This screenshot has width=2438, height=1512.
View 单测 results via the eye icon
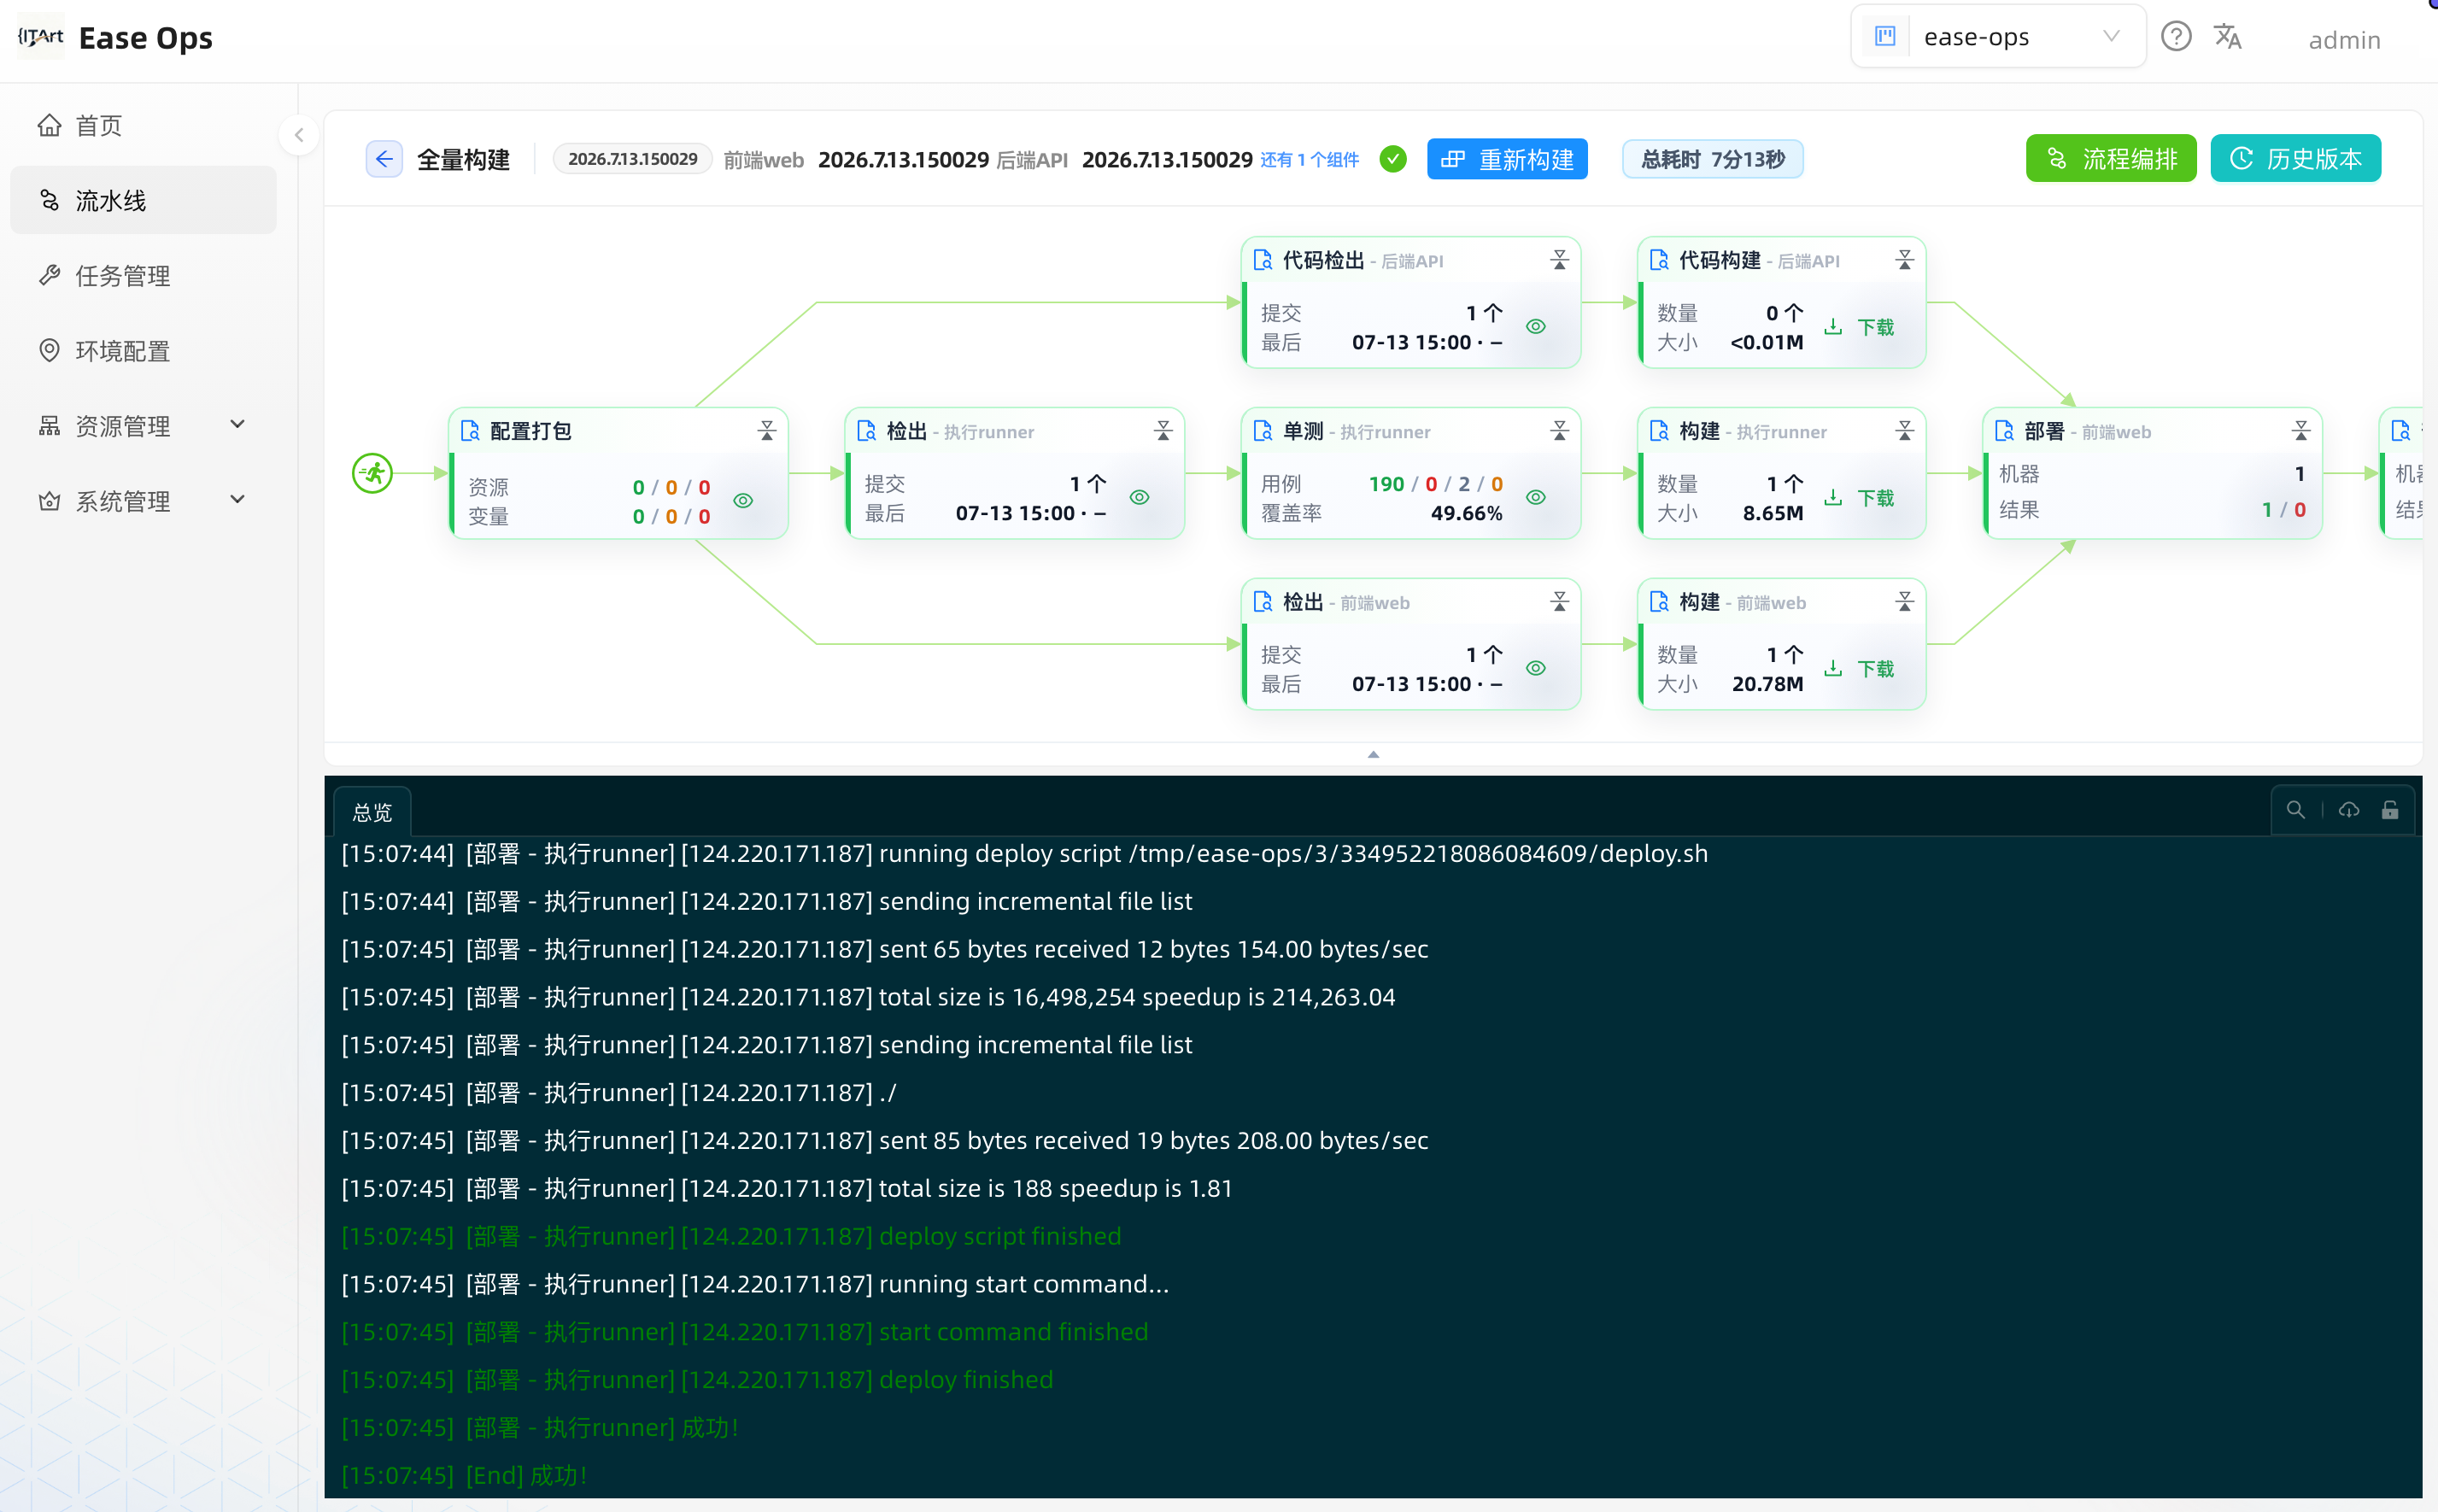pyautogui.click(x=1536, y=497)
